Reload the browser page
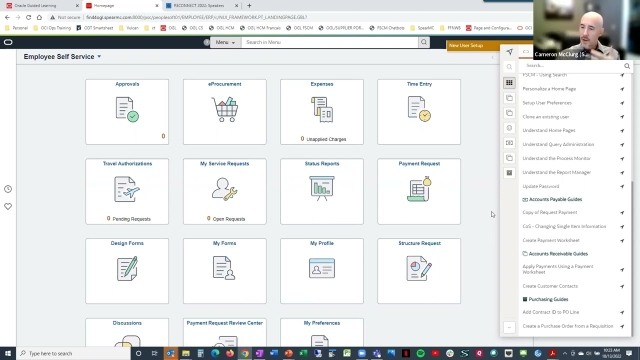Image resolution: width=640 pixels, height=360 pixels. pyautogui.click(x=28, y=17)
